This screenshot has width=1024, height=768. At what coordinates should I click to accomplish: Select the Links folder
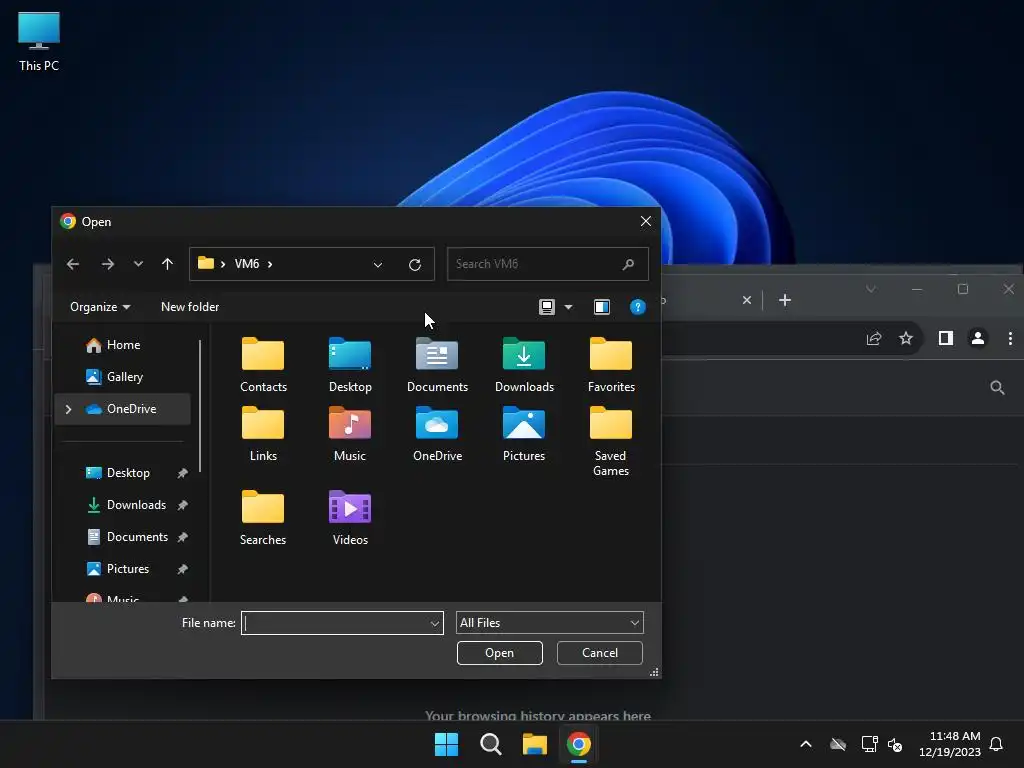[x=263, y=434]
